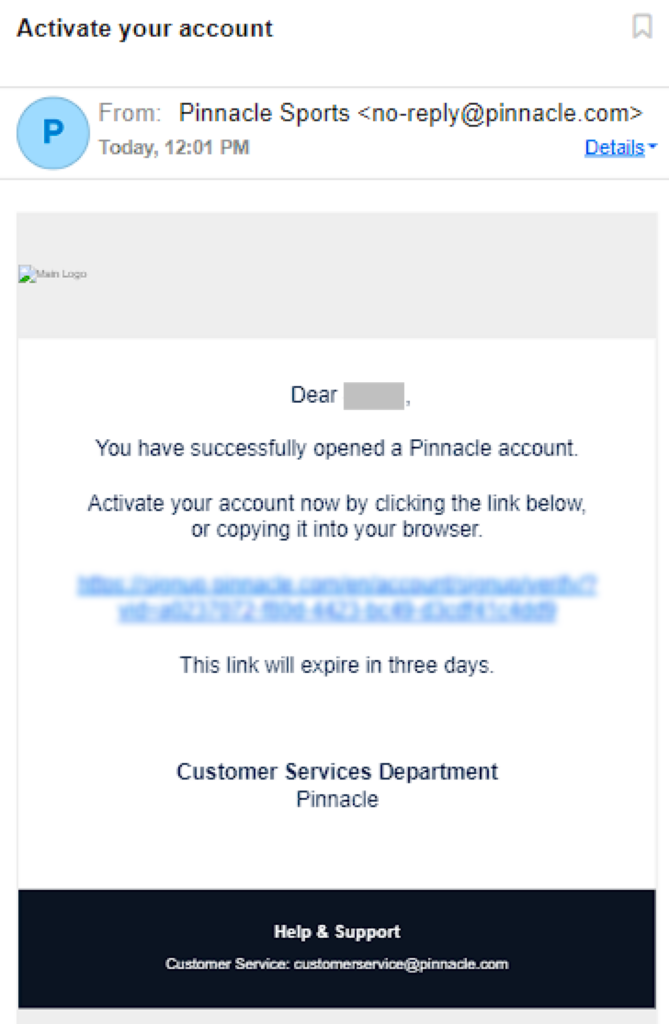Viewport: 669px width, 1024px height.
Task: Click the caret next to Details
Action: [x=651, y=147]
